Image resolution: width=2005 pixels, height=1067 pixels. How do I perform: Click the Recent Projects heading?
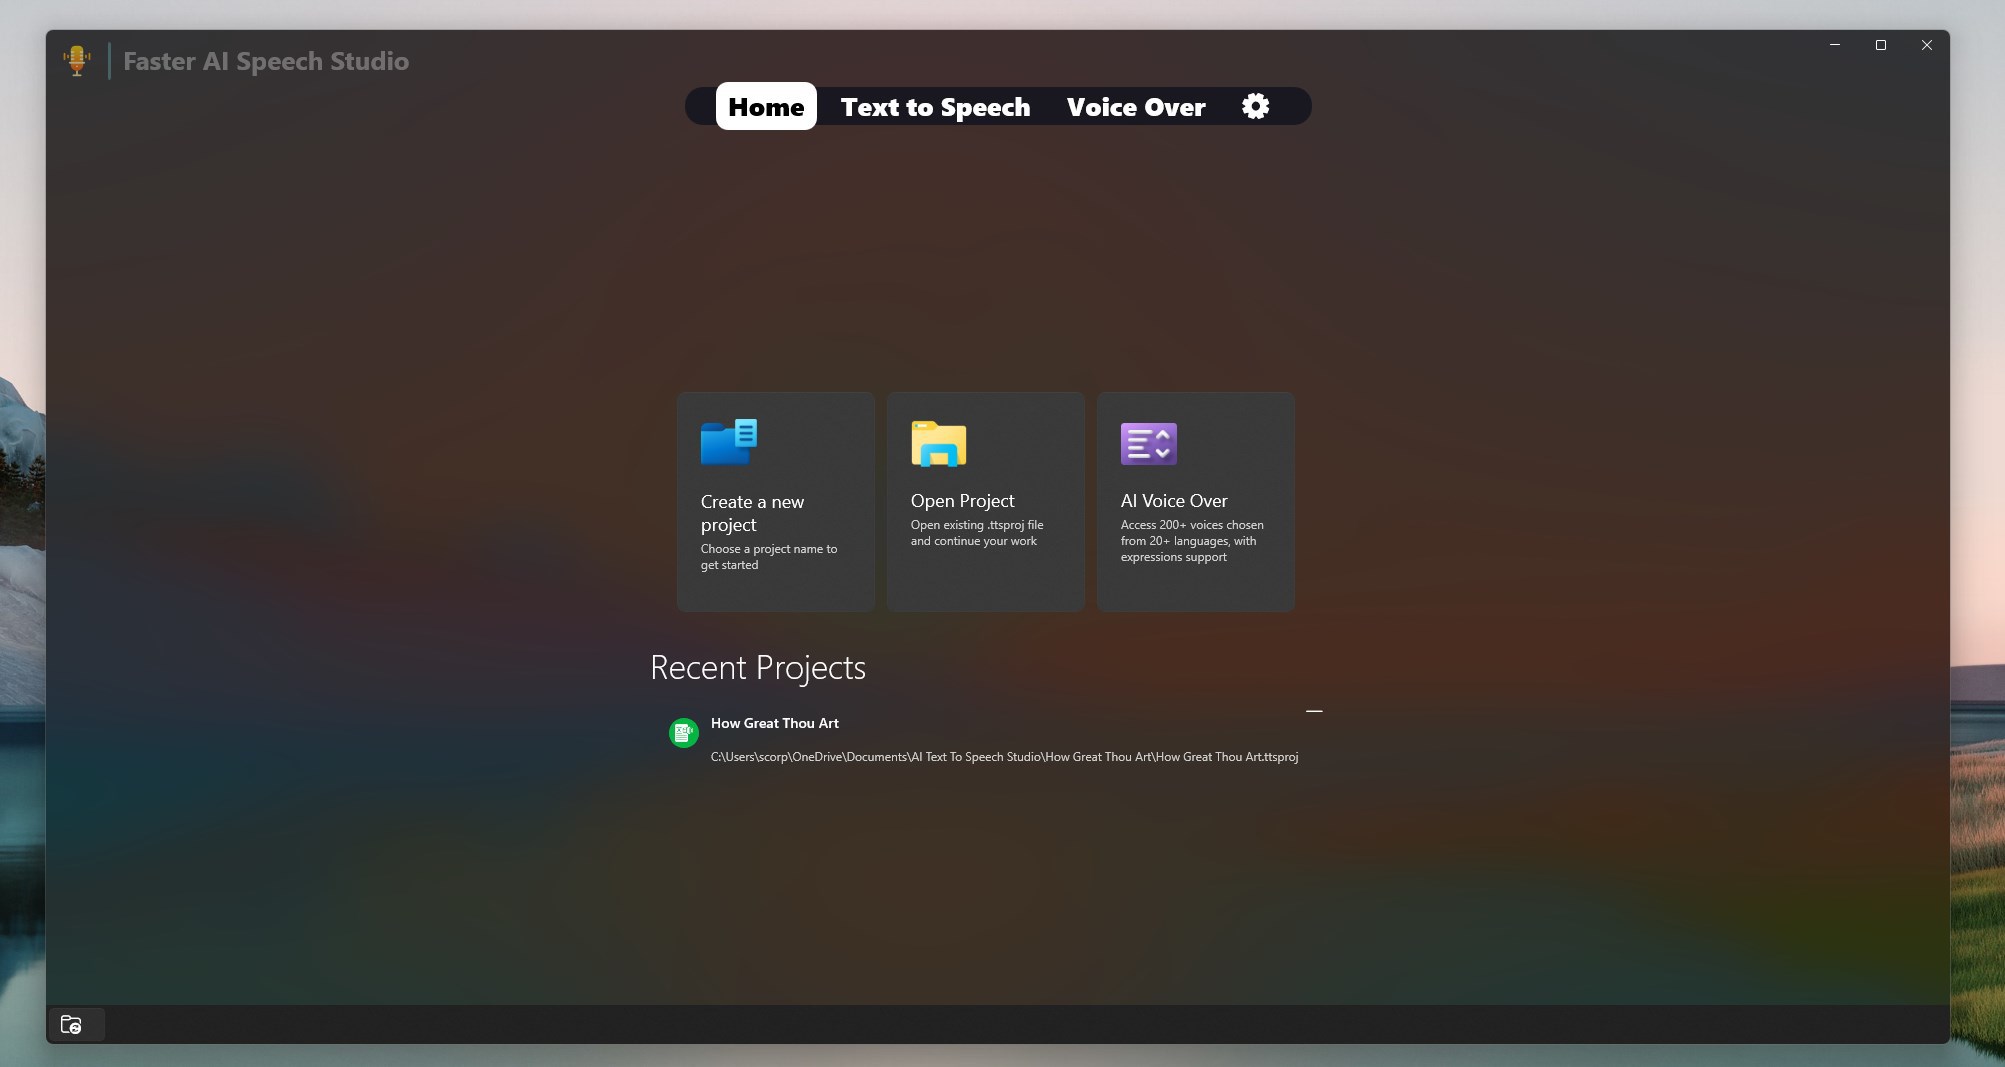pos(758,667)
